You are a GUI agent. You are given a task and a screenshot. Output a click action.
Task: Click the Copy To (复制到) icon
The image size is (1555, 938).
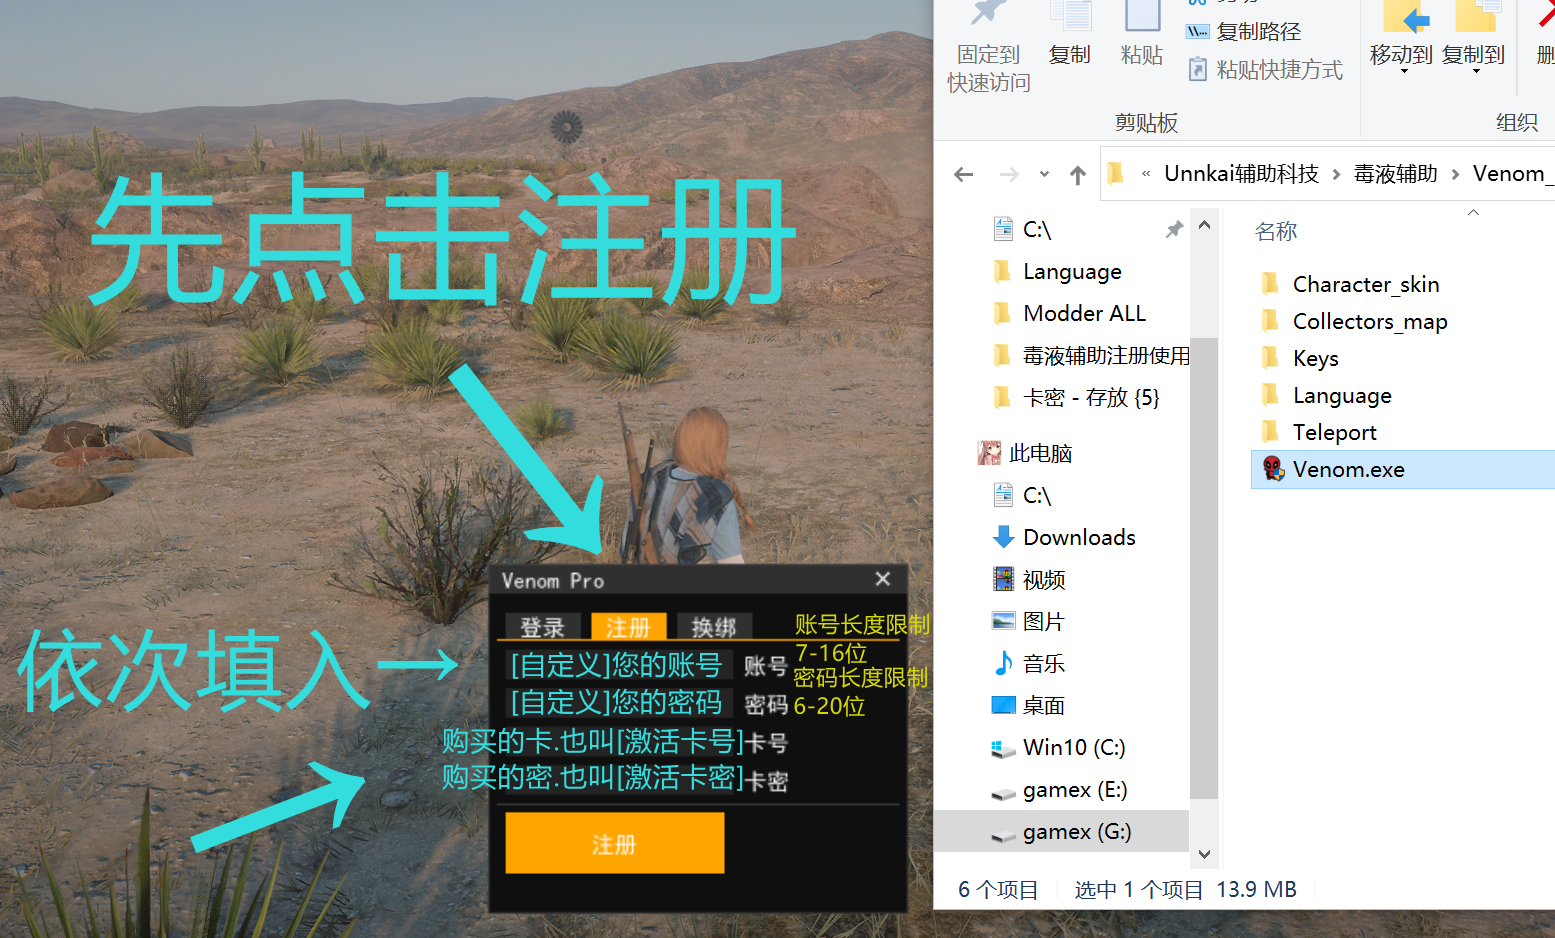[1476, 16]
